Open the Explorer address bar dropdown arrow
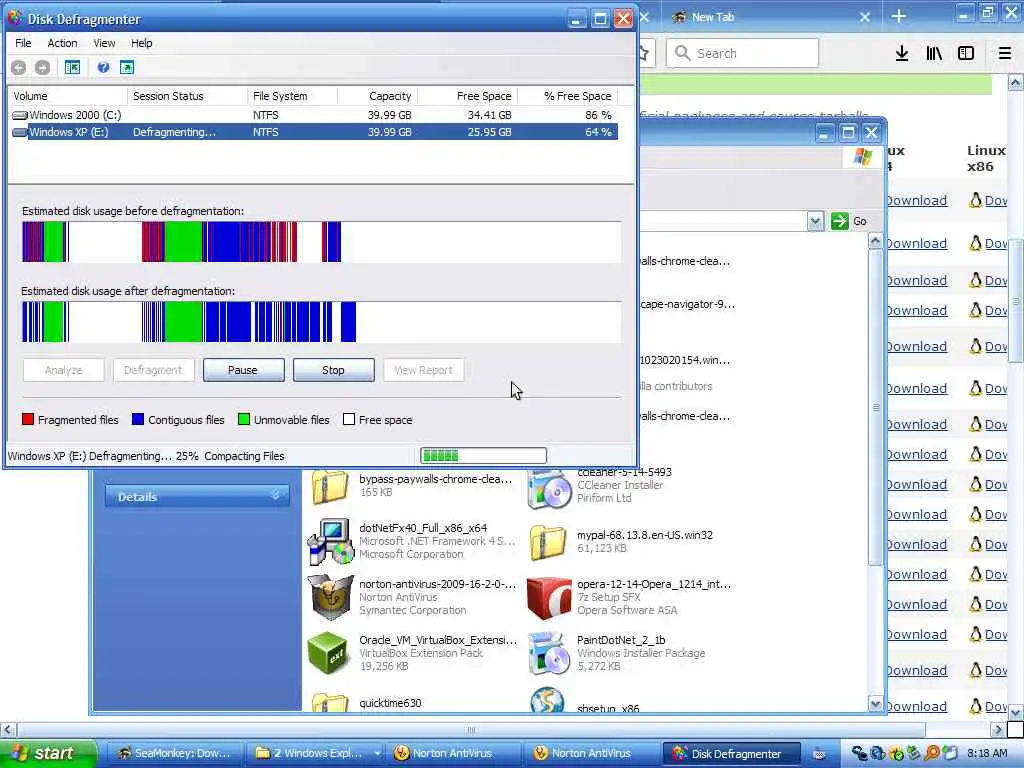The width and height of the screenshot is (1024, 768). click(x=815, y=221)
